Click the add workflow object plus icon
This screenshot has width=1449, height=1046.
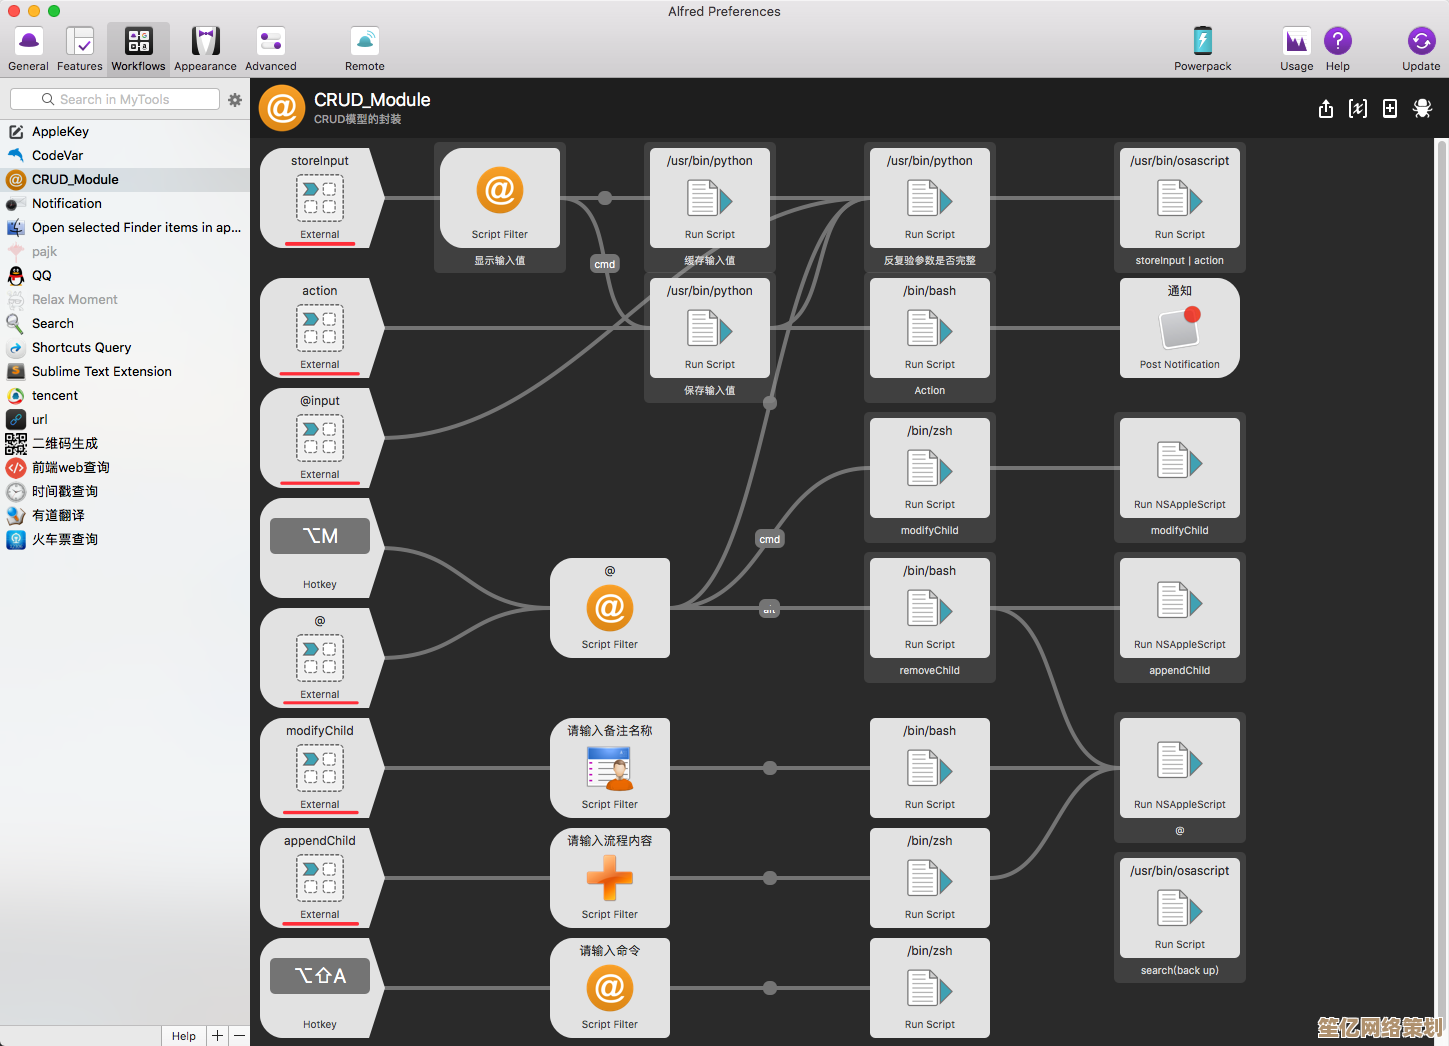coord(1389,108)
